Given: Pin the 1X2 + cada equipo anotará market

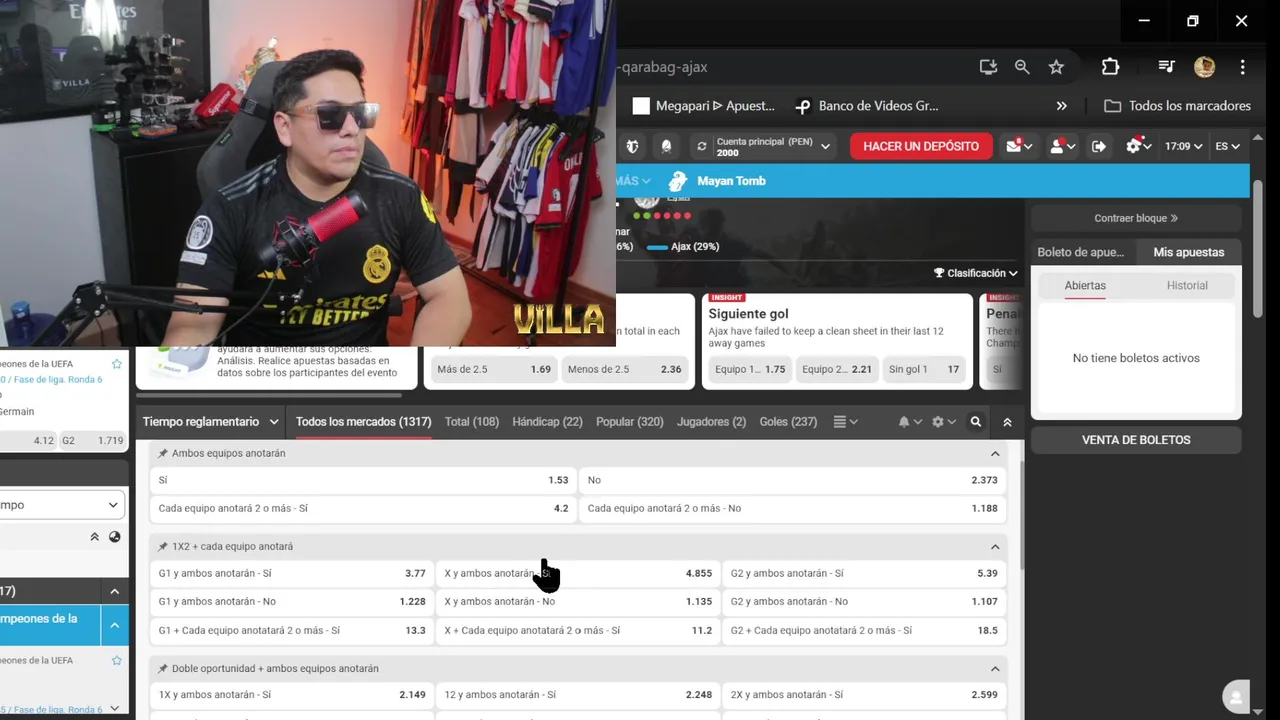Looking at the screenshot, I should (x=163, y=546).
